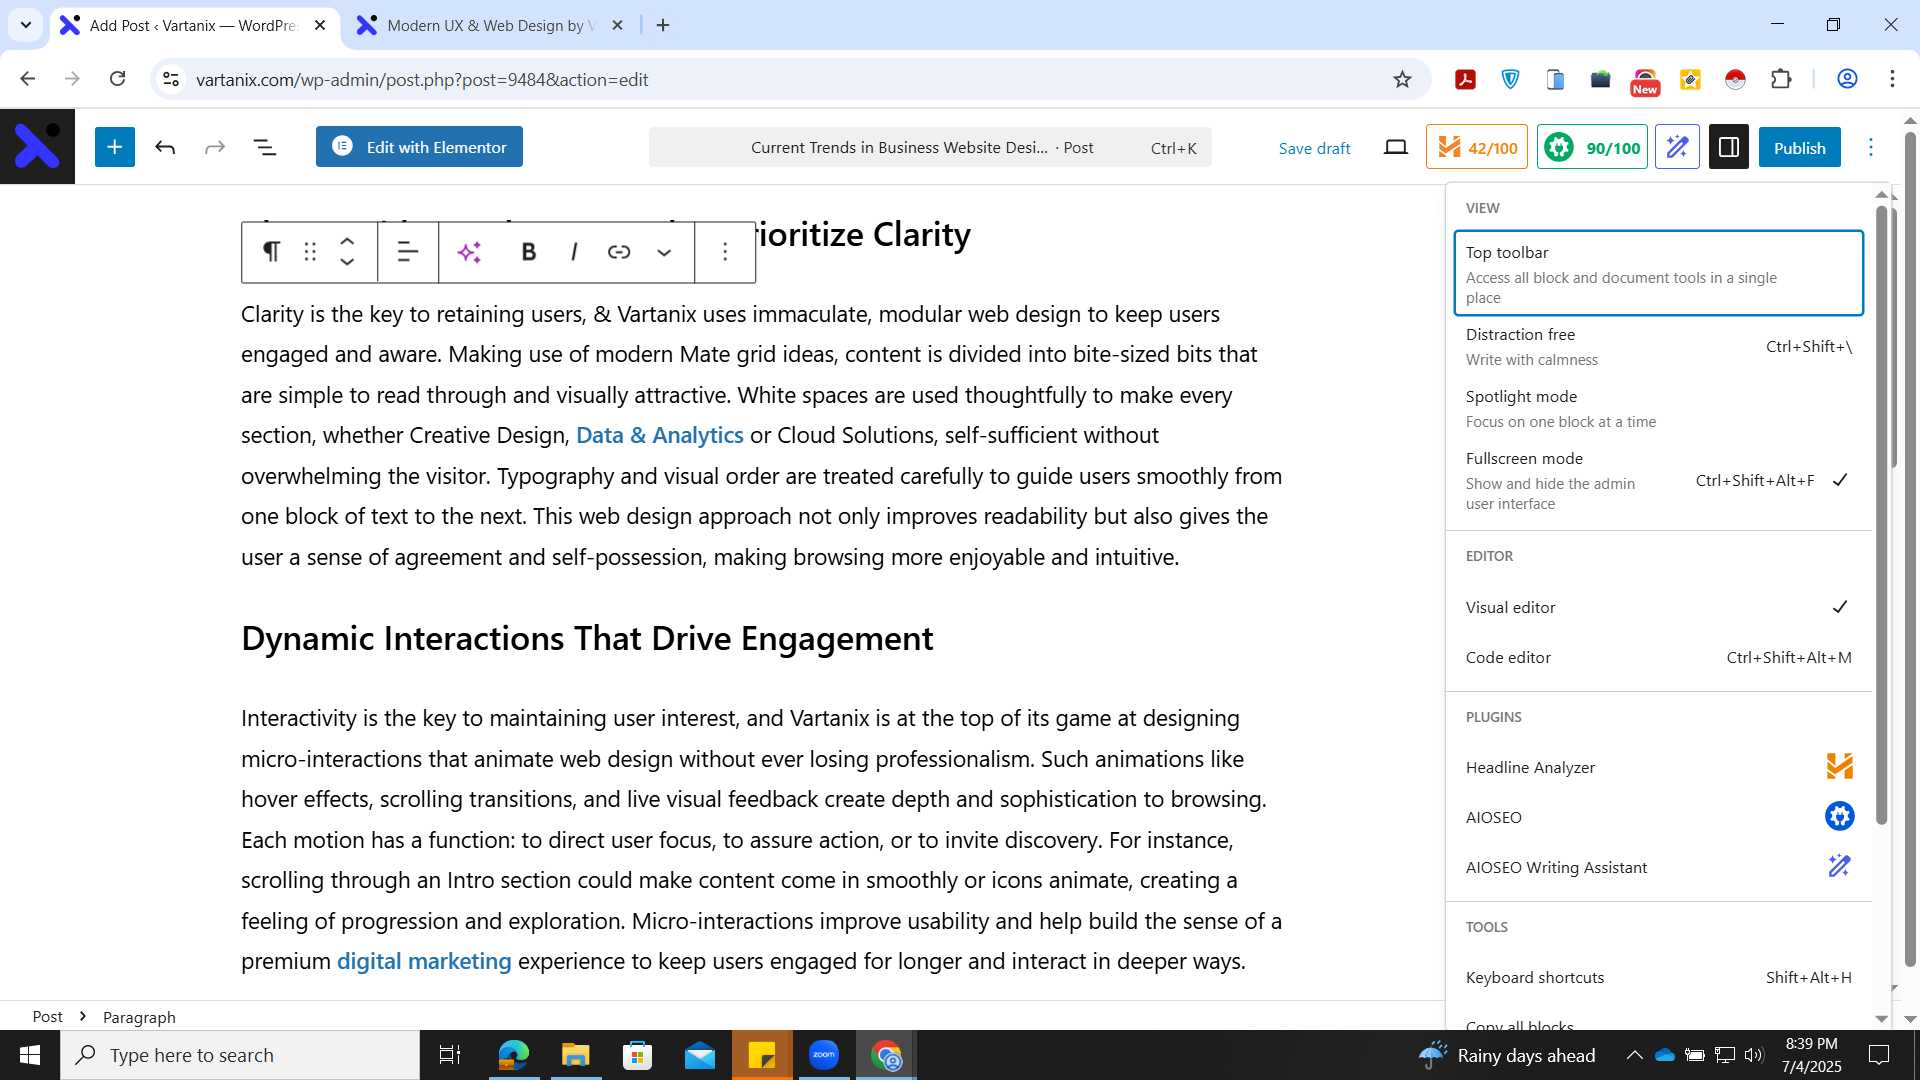Screen dimensions: 1920x1080
Task: Open AIOSEO Writing Assistant menu item
Action: [1658, 867]
